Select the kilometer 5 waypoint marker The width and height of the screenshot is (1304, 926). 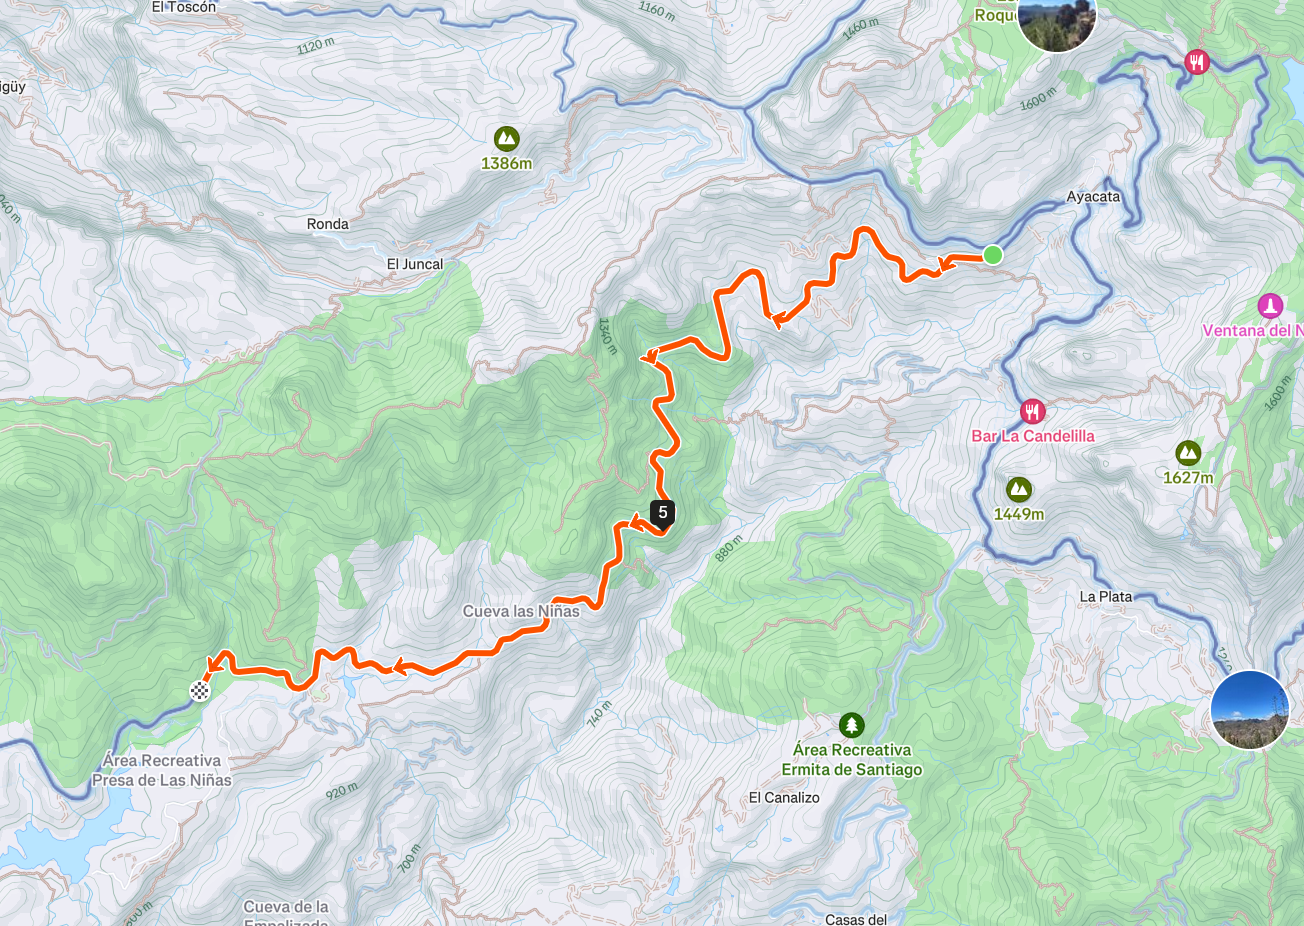[662, 513]
